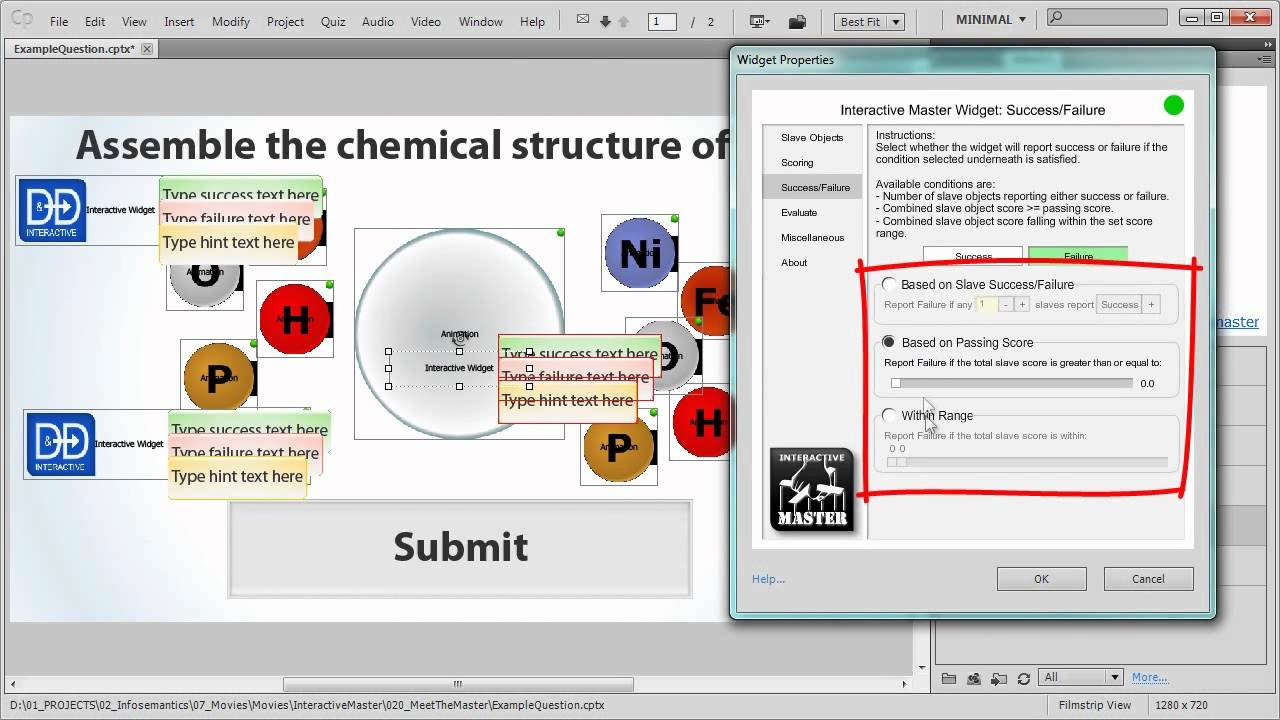The image size is (1280, 720).
Task: Select the Within Range radio option
Action: pyautogui.click(x=889, y=415)
